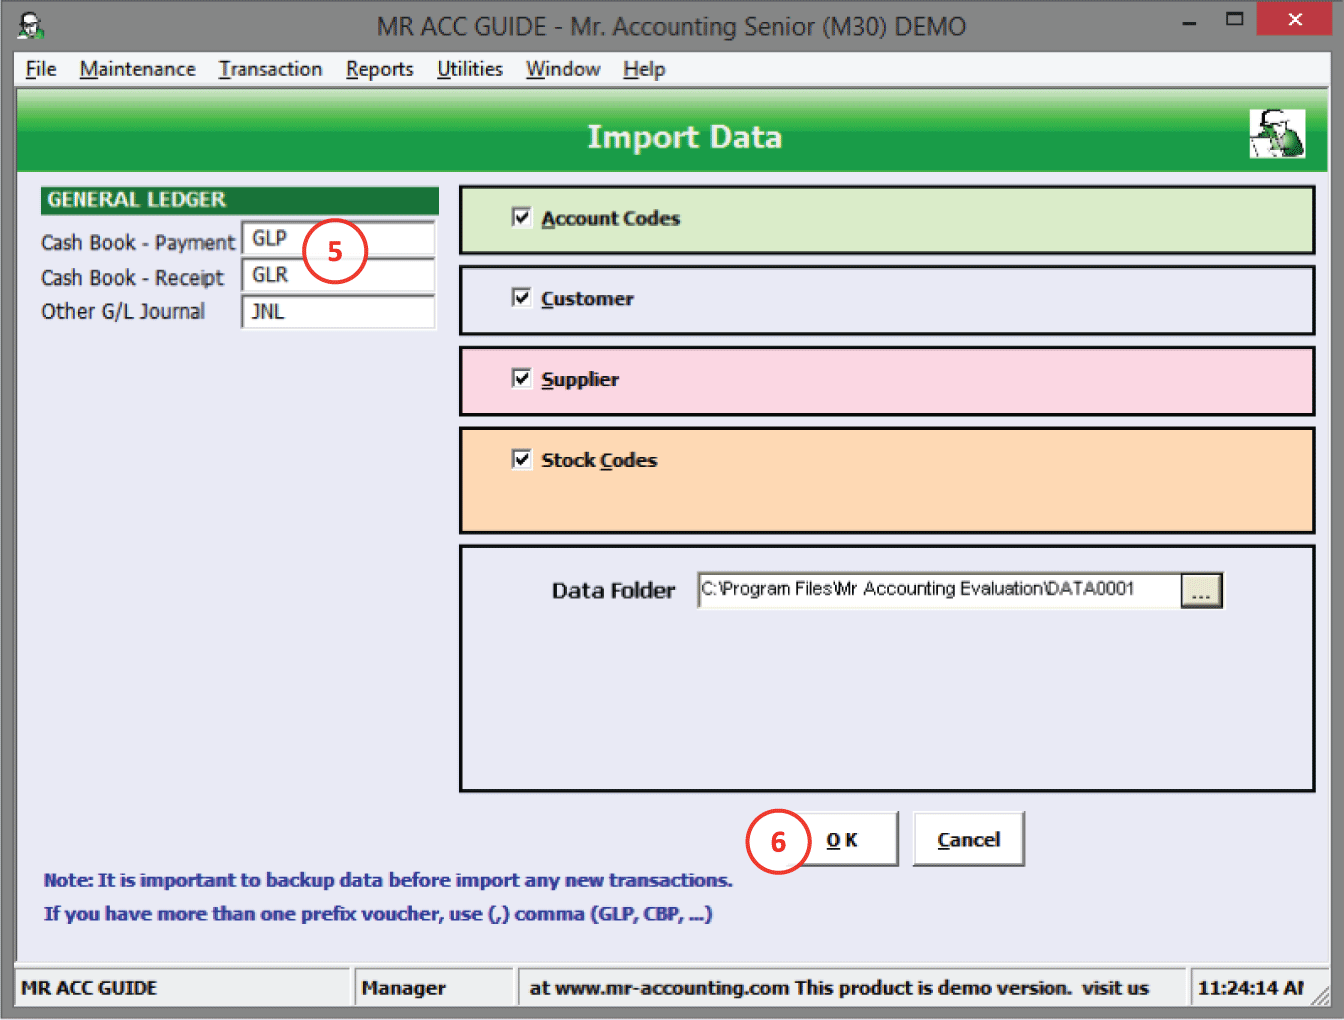This screenshot has height=1020, width=1344.
Task: Click the Import Data title text
Action: [x=685, y=137]
